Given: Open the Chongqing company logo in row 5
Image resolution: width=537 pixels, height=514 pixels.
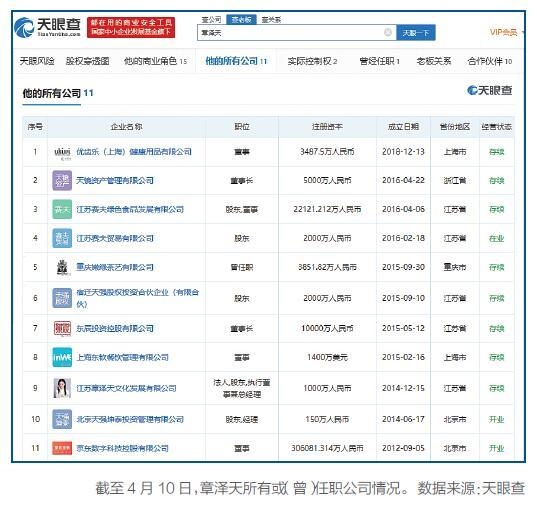Looking at the screenshot, I should (62, 267).
